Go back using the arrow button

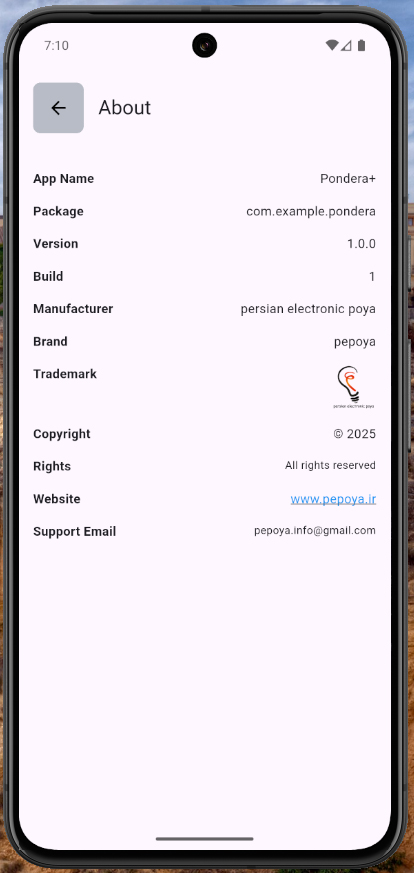[x=58, y=108]
